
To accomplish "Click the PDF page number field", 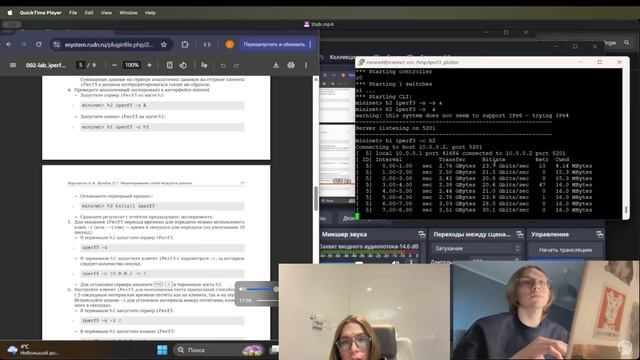I will [80, 65].
